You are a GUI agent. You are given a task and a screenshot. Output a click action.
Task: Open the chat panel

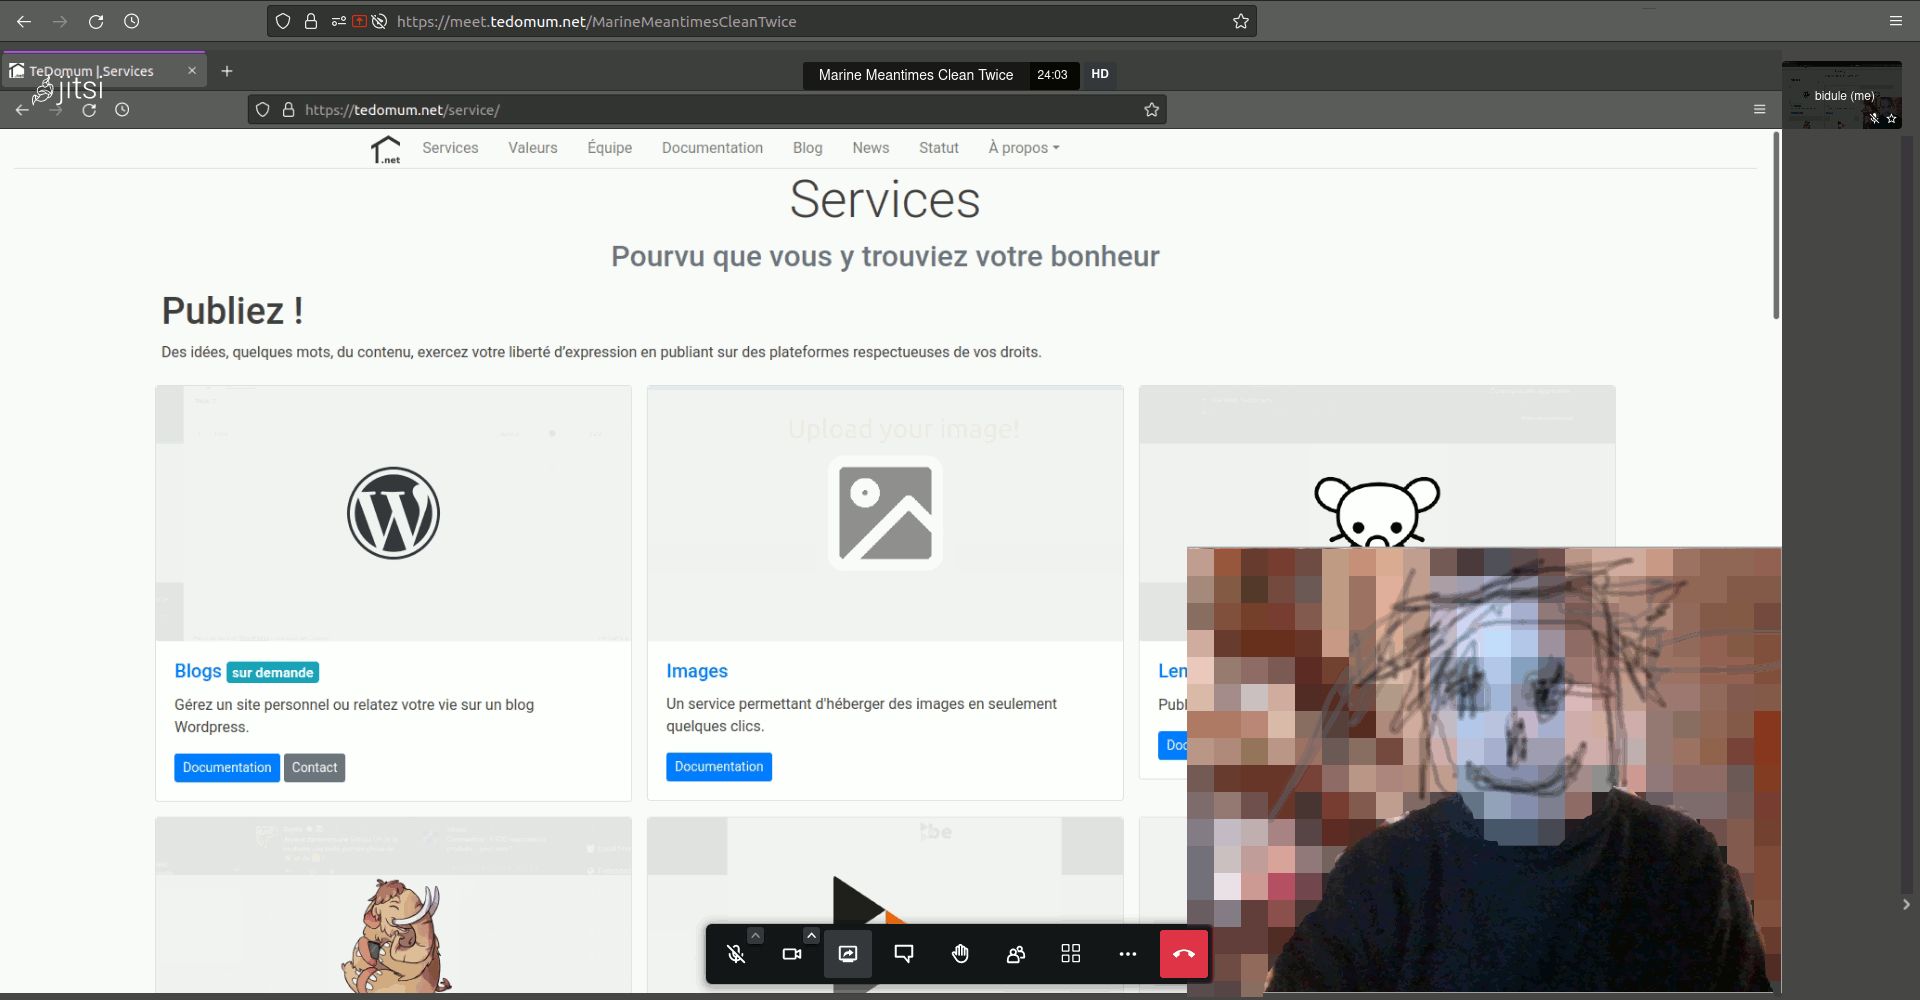tap(904, 954)
